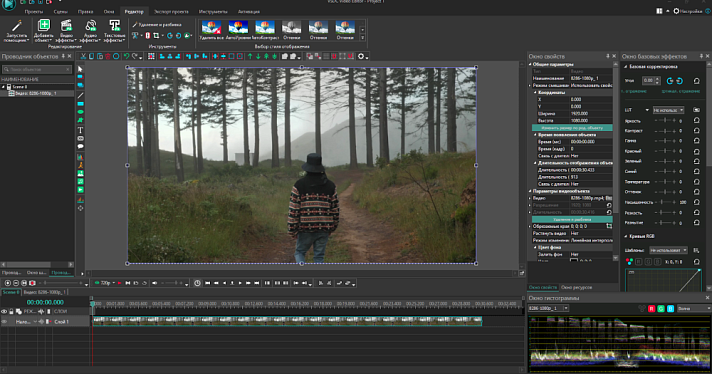Select the green rectangle shape tool
The width and height of the screenshot is (712, 374).
click(x=80, y=104)
